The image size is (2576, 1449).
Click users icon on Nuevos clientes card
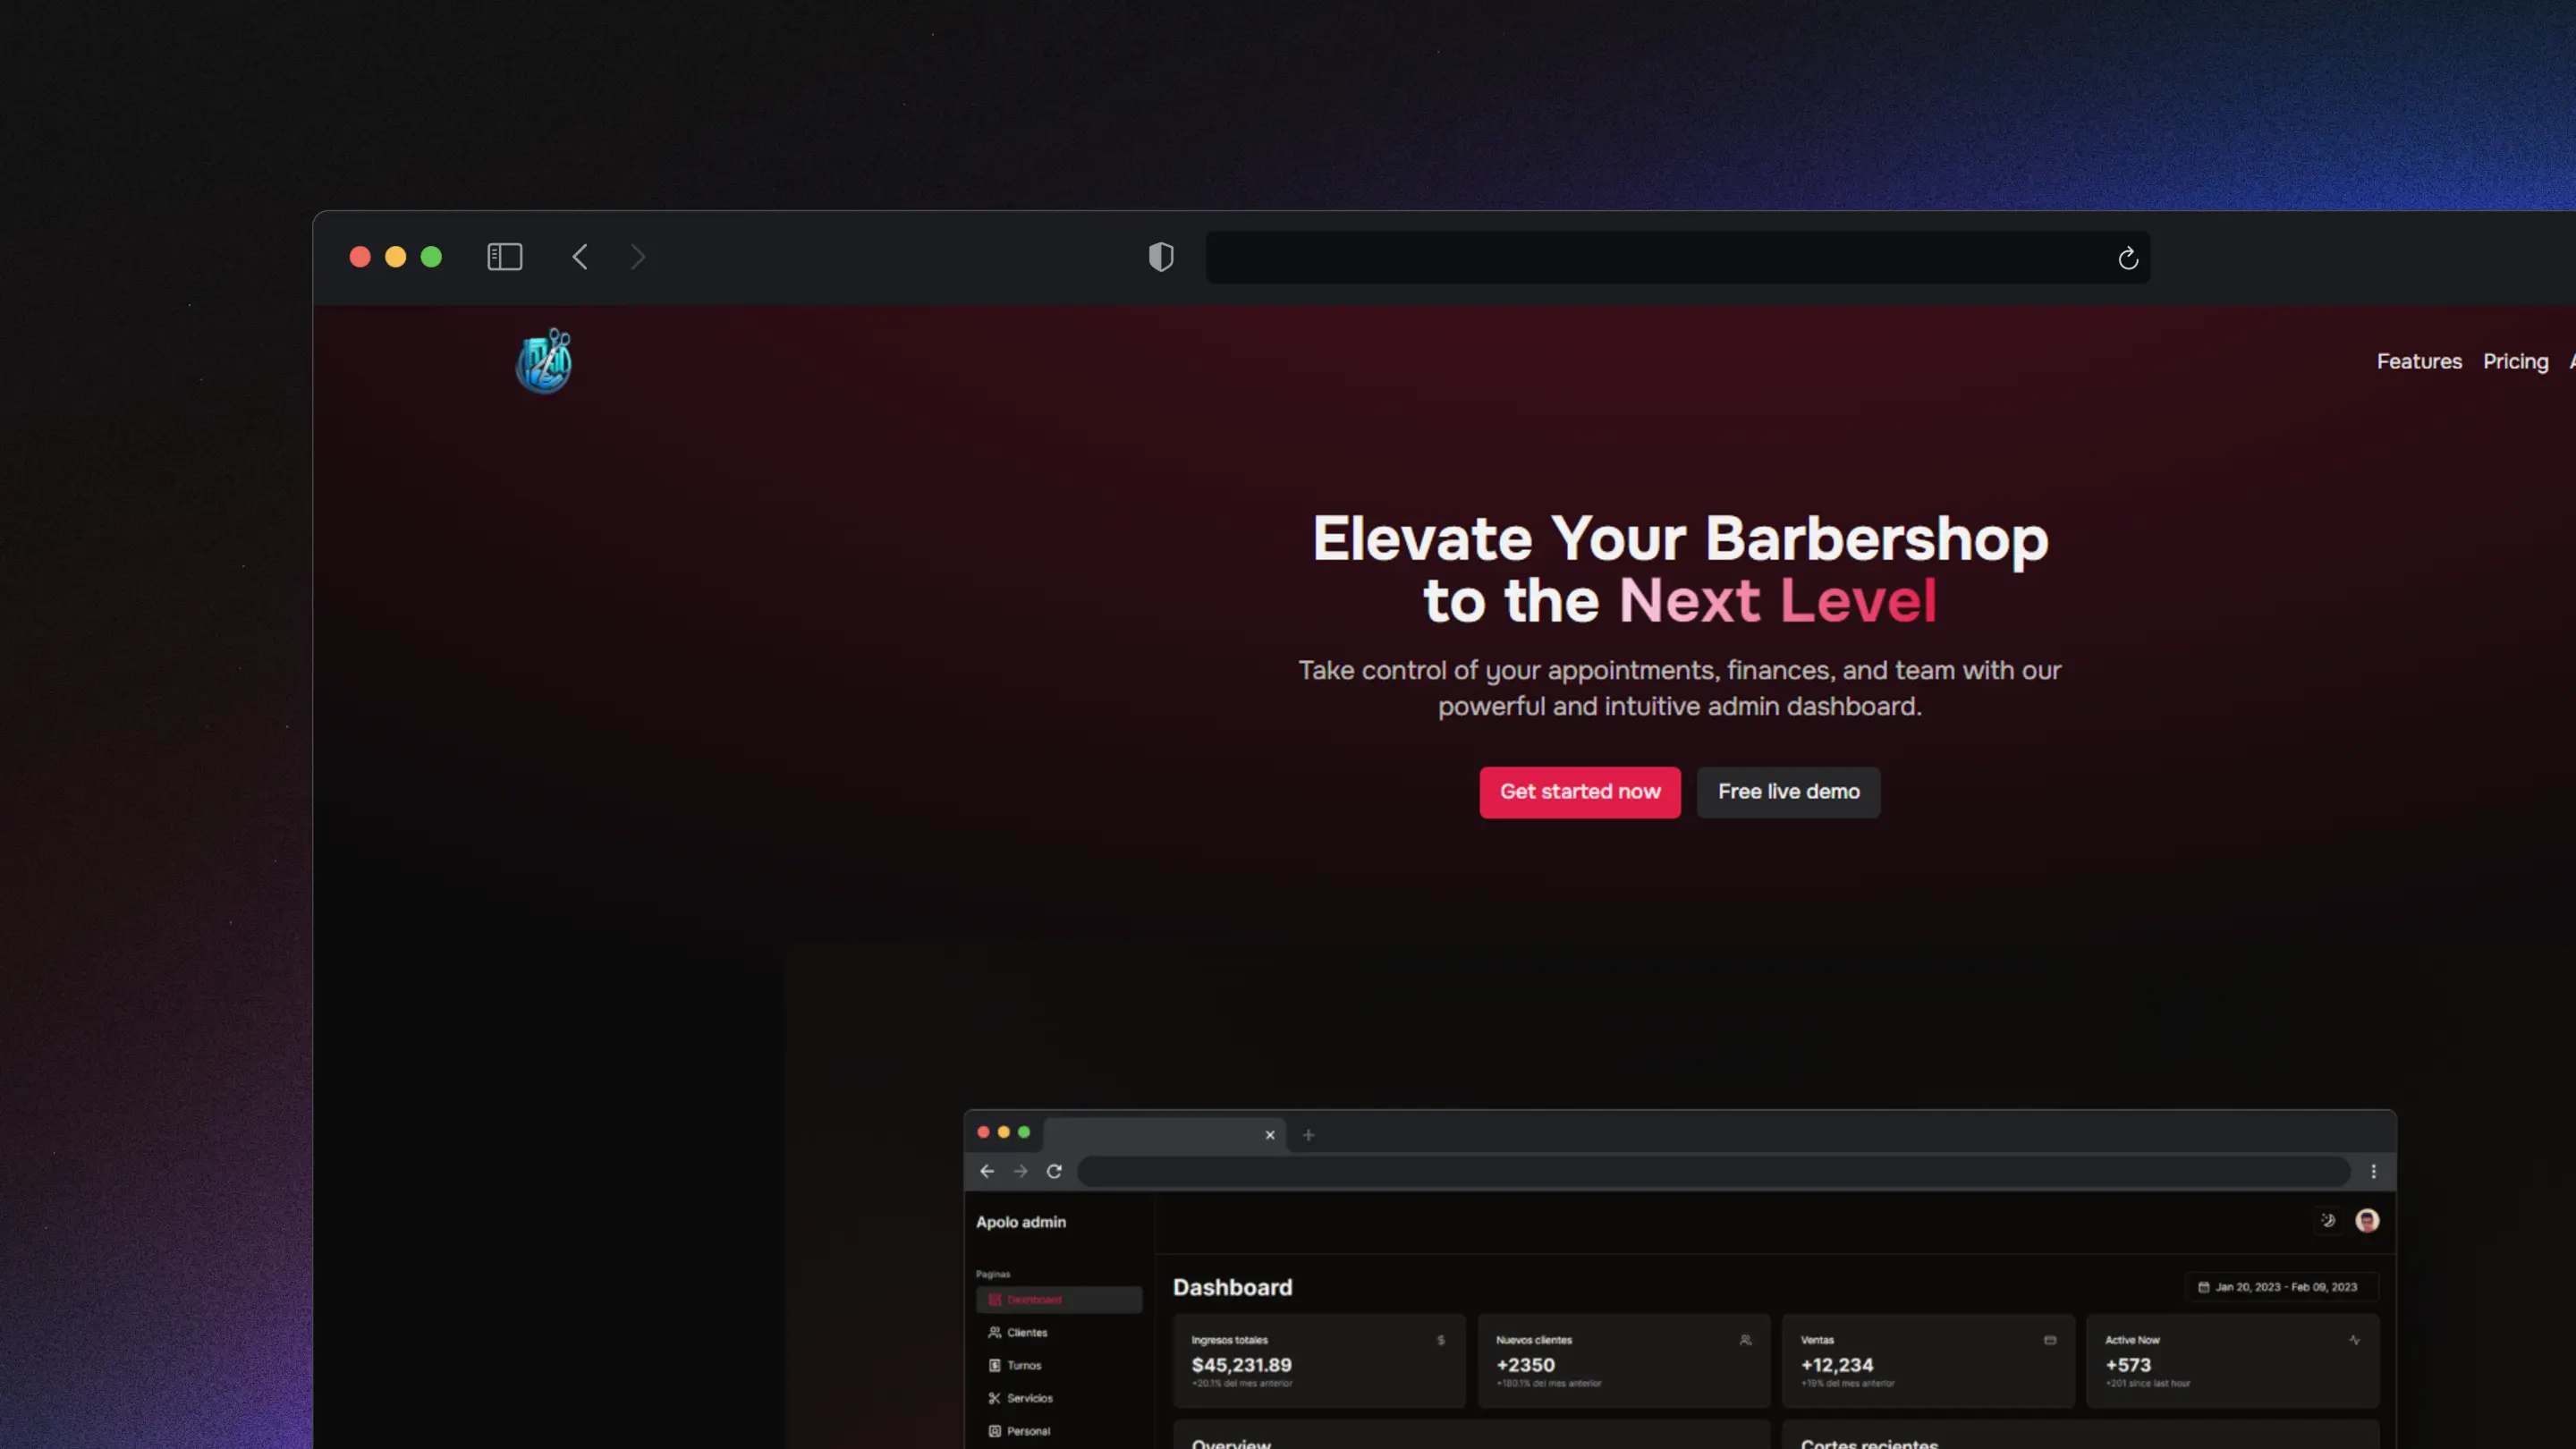[1745, 1340]
